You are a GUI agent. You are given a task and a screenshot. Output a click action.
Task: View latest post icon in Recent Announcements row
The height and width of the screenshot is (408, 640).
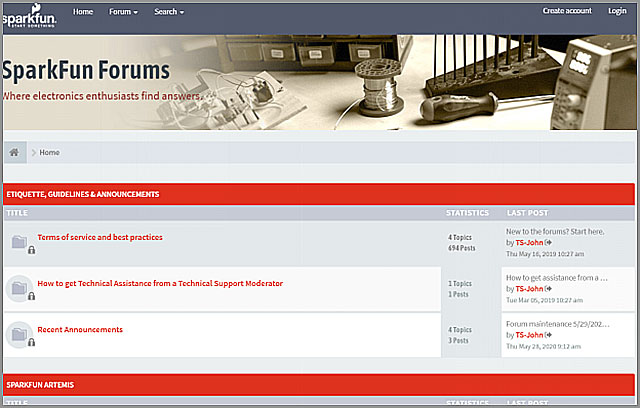(548, 335)
